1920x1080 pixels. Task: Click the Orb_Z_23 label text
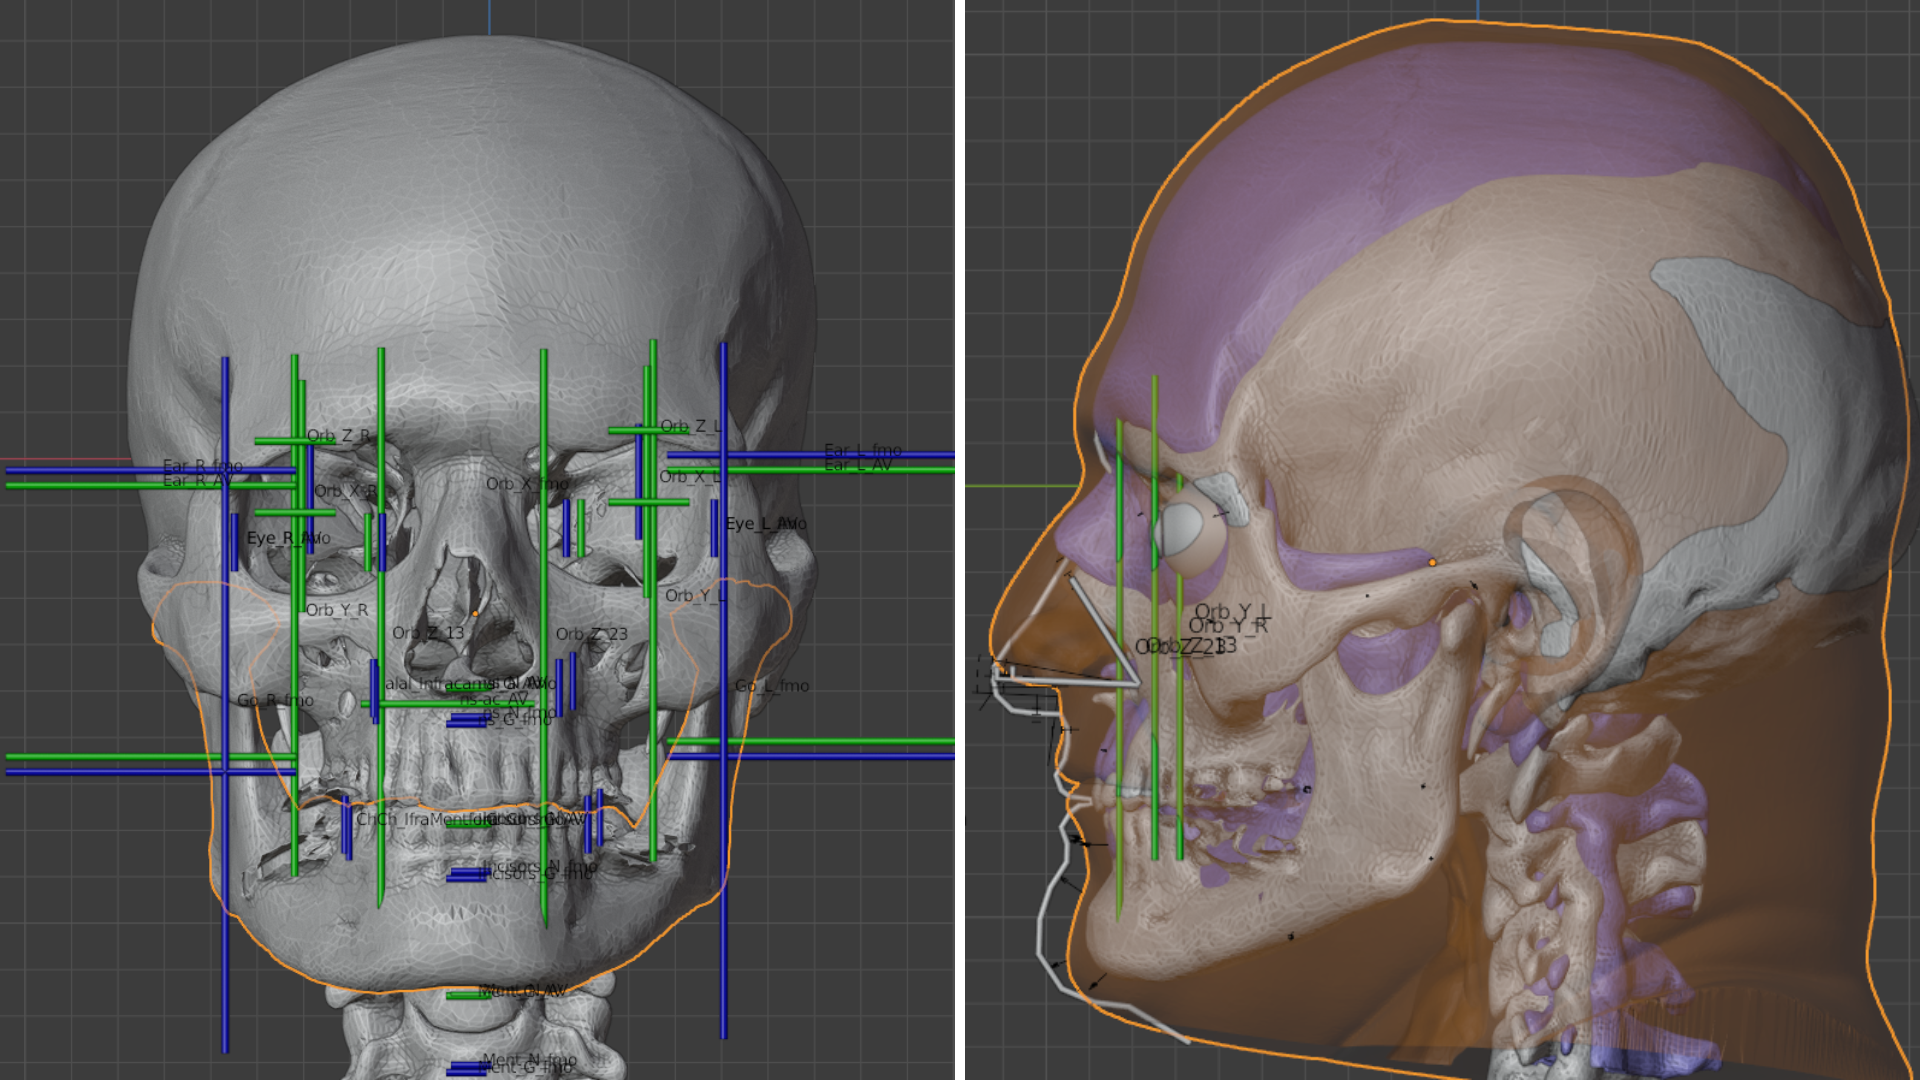pos(590,633)
